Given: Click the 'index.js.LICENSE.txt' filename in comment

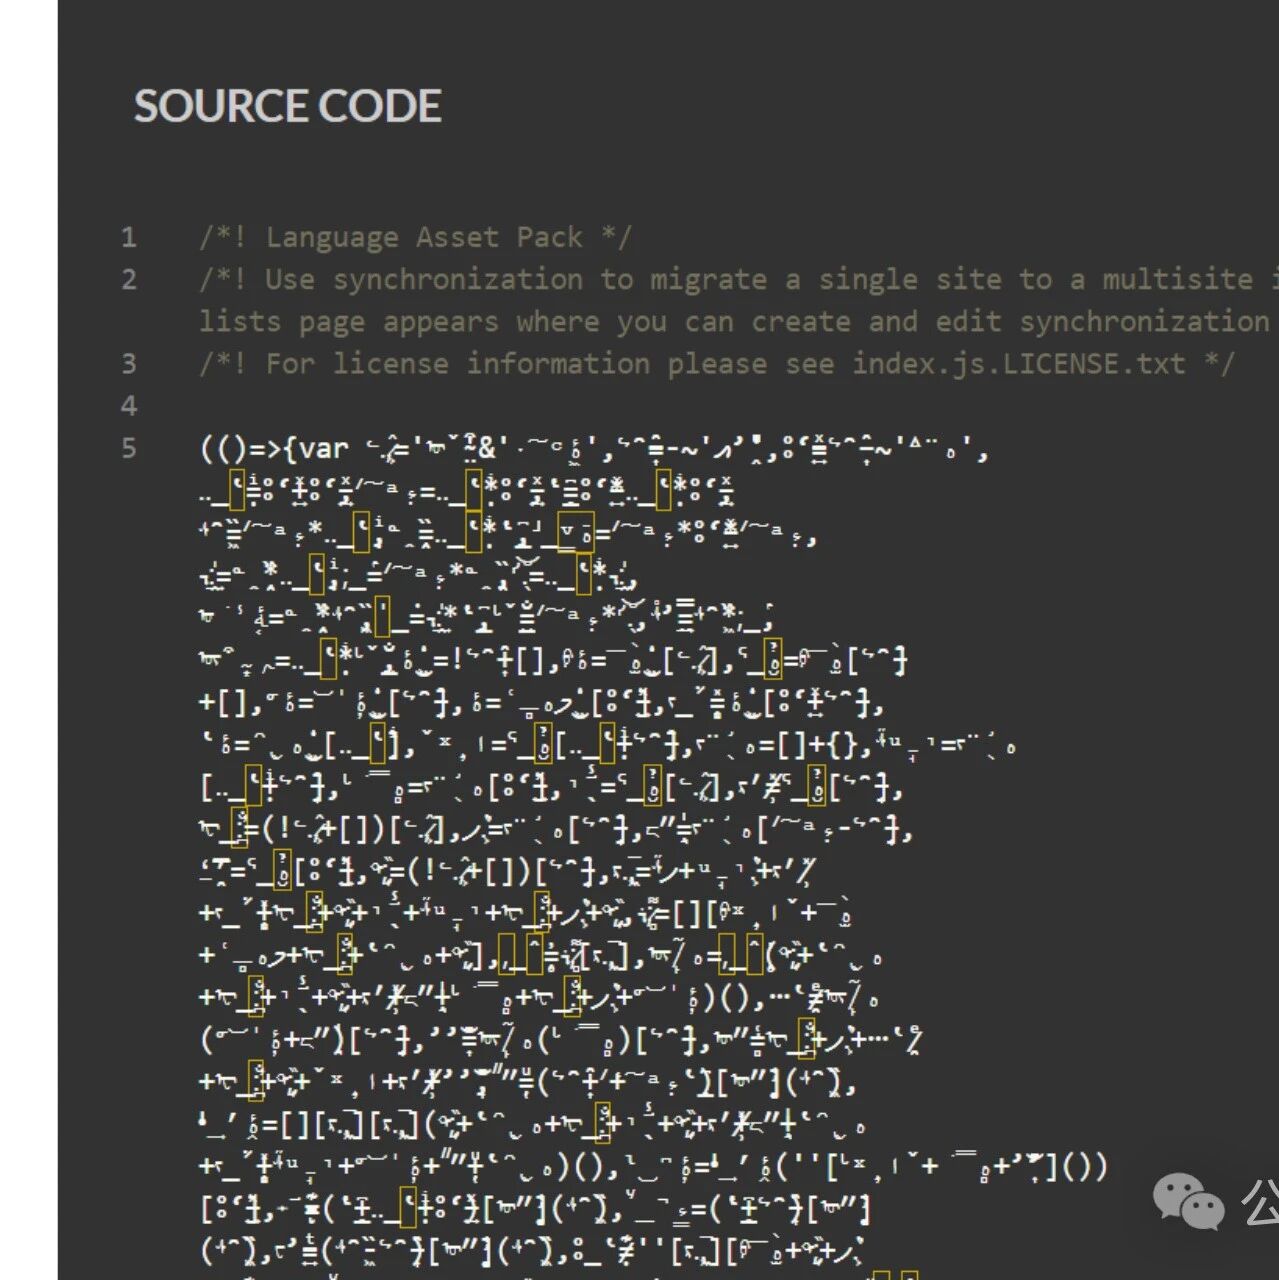Looking at the screenshot, I should (x=1018, y=364).
